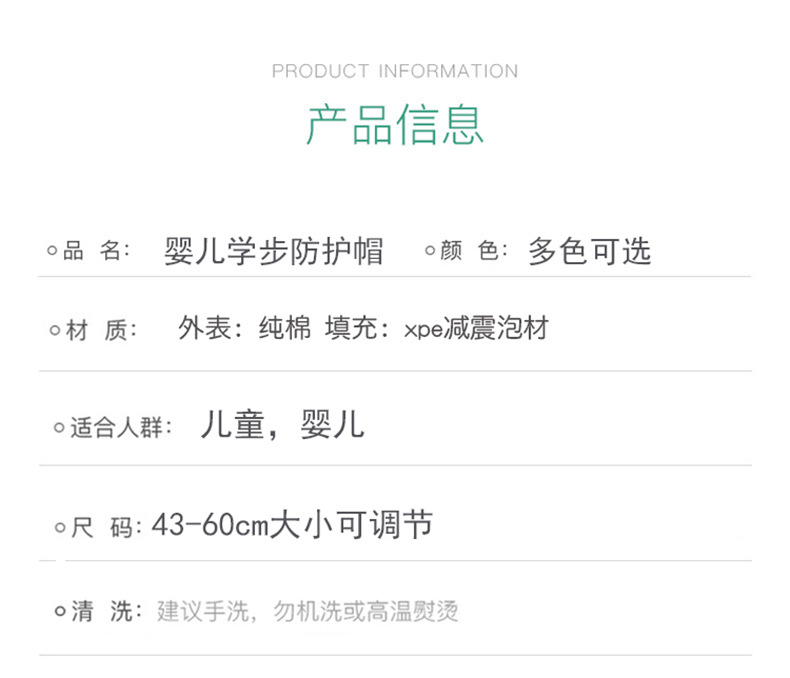Image resolution: width=790 pixels, height=678 pixels.
Task: Choose the 多色可选 color text
Action: point(589,251)
